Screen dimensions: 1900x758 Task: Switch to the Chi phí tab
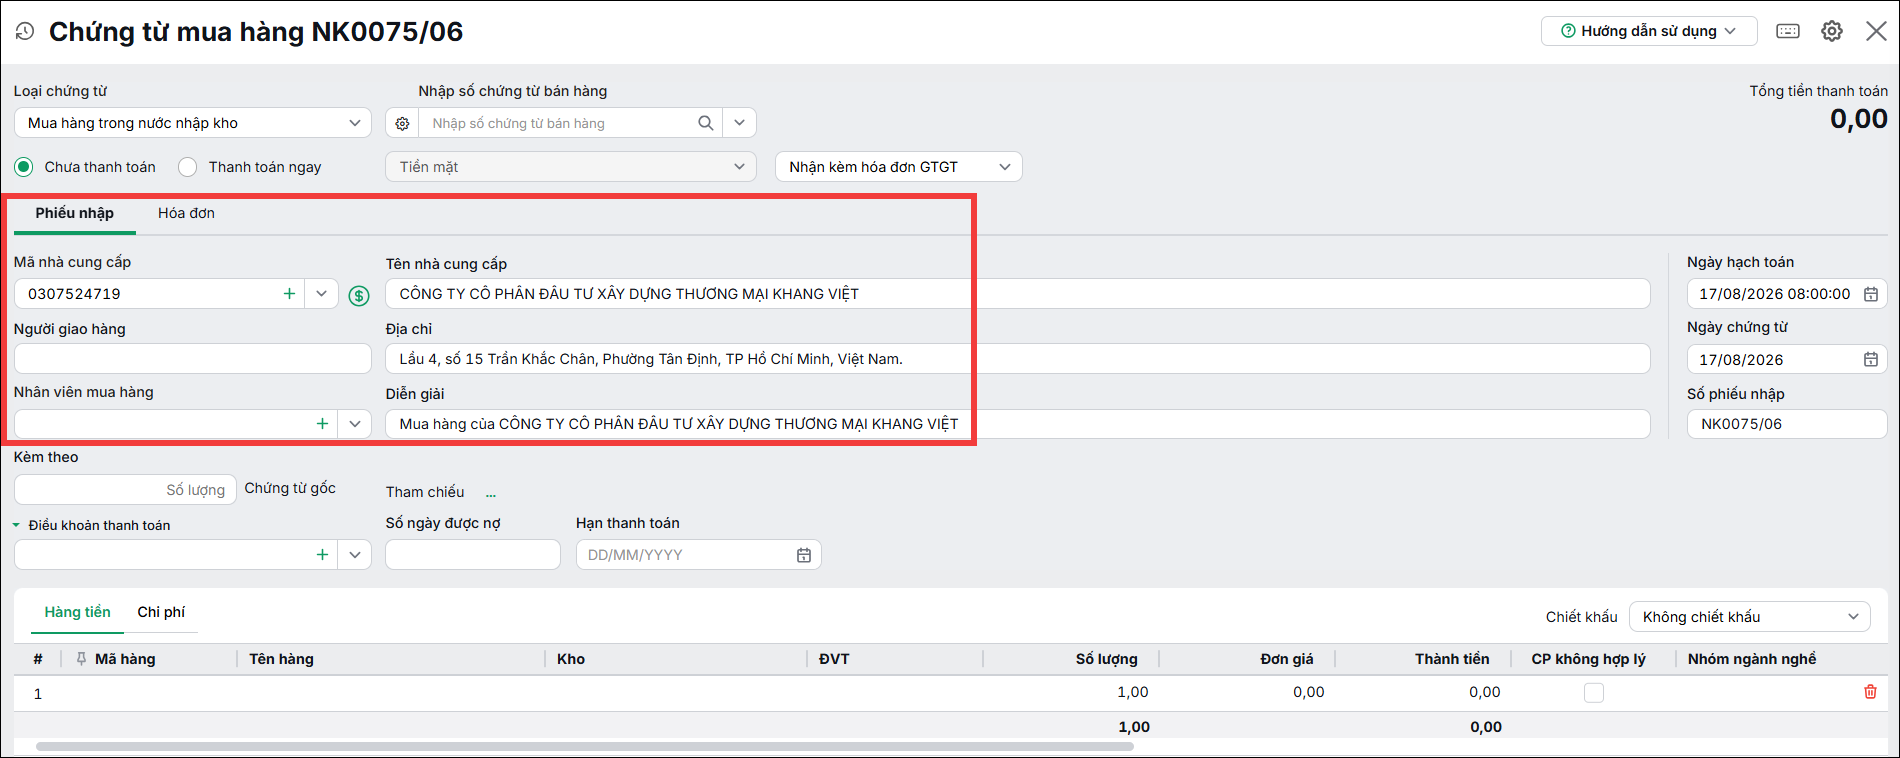[161, 612]
